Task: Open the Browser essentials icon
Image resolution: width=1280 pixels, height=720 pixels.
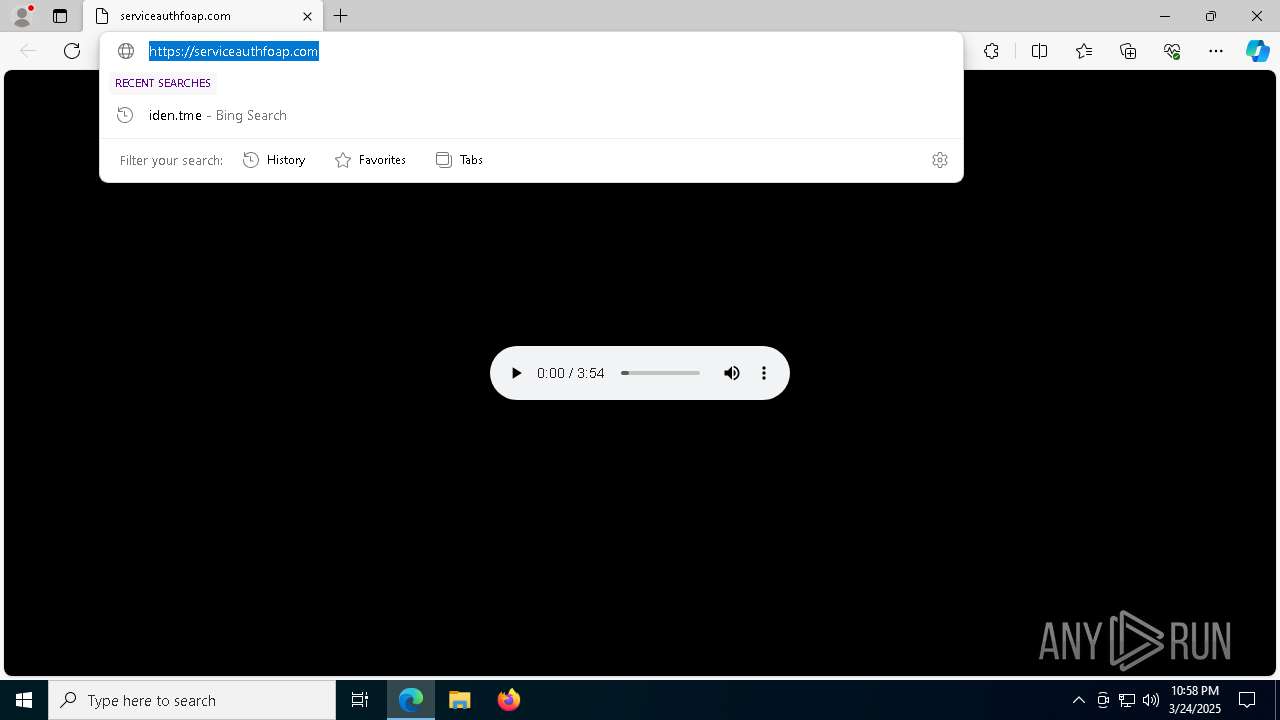Action: pyautogui.click(x=1172, y=51)
